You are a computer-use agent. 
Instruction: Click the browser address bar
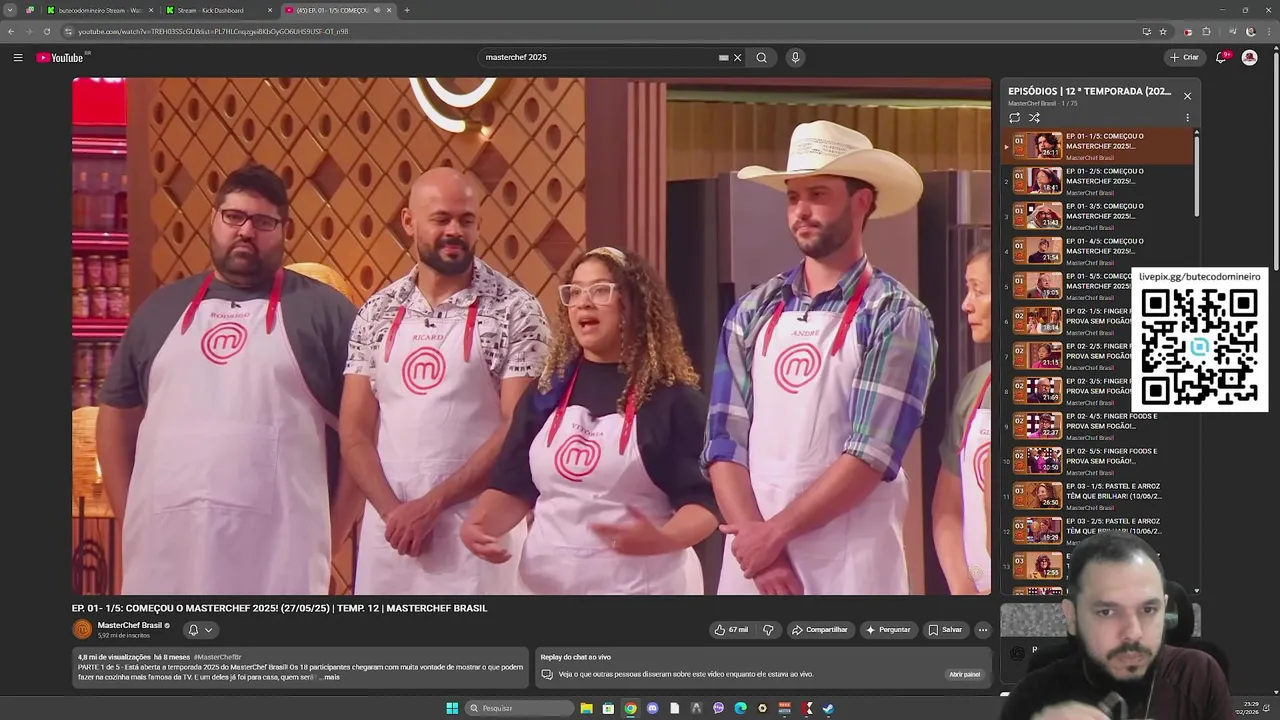coord(600,31)
